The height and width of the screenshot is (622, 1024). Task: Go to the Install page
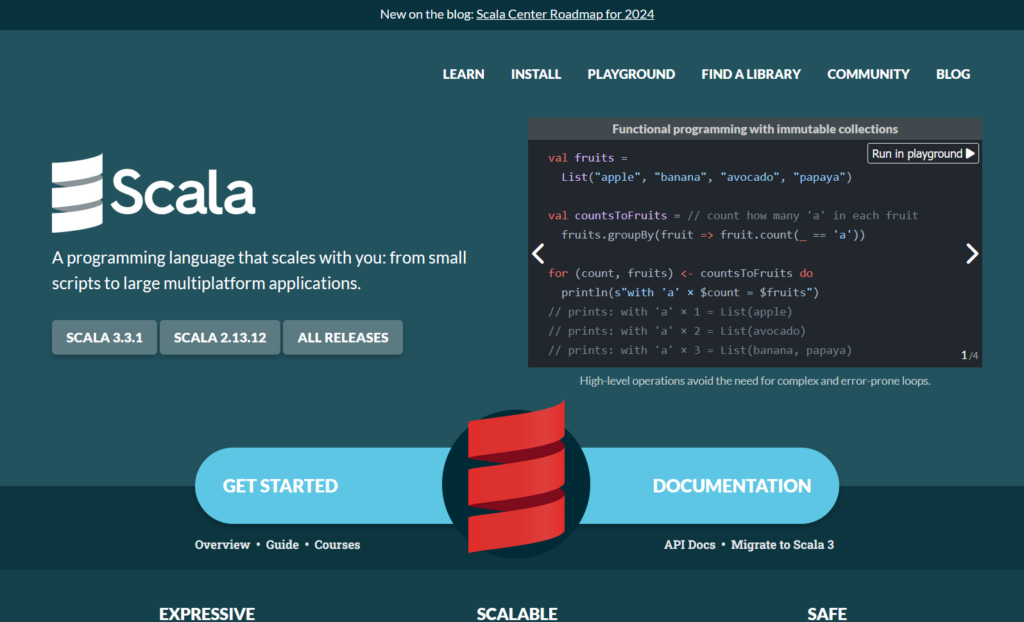pos(536,74)
